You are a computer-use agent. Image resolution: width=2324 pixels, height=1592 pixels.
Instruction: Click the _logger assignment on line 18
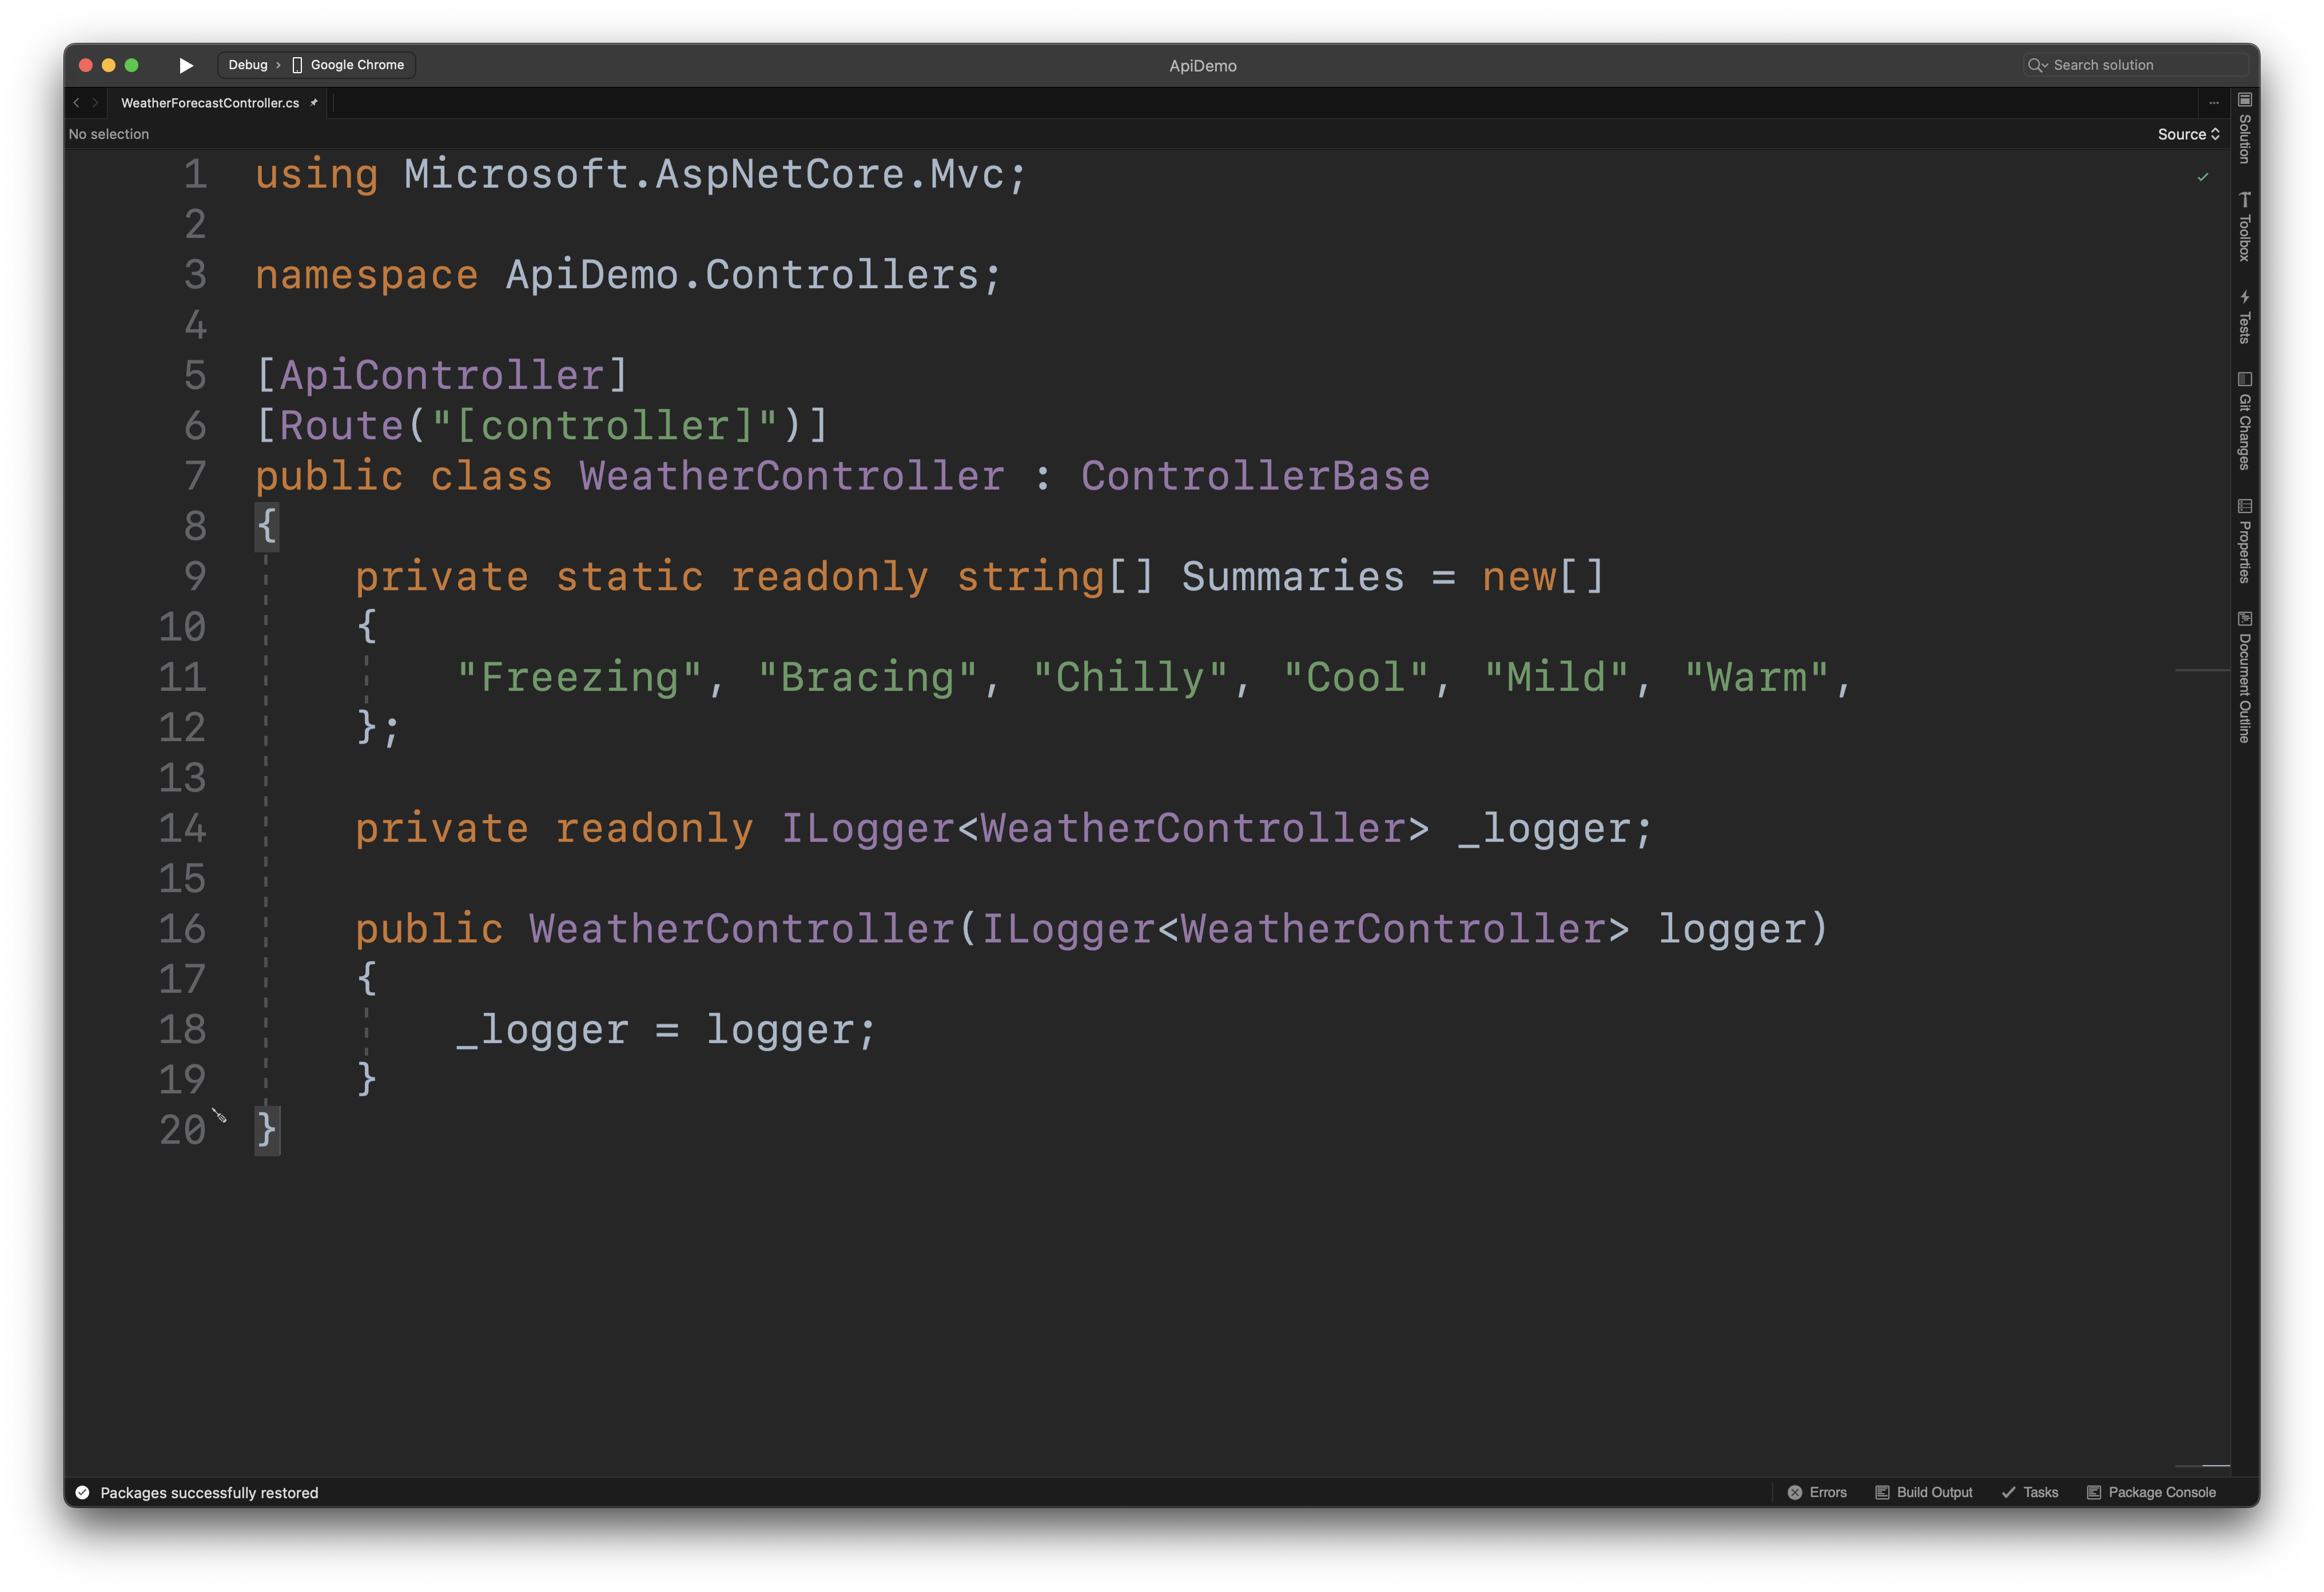click(x=542, y=1030)
